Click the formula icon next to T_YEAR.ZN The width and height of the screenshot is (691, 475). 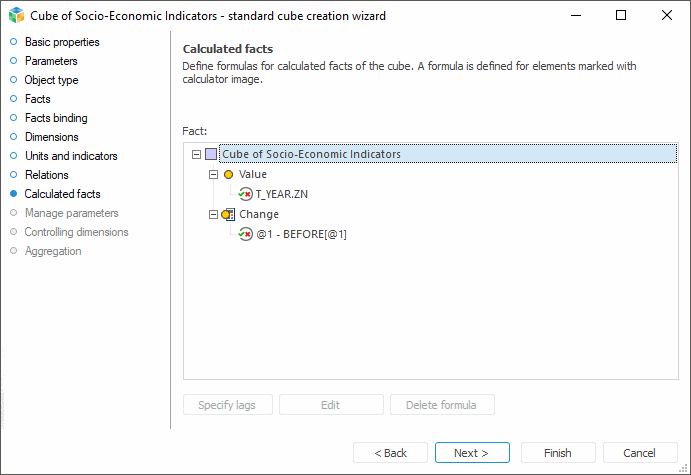pos(245,194)
